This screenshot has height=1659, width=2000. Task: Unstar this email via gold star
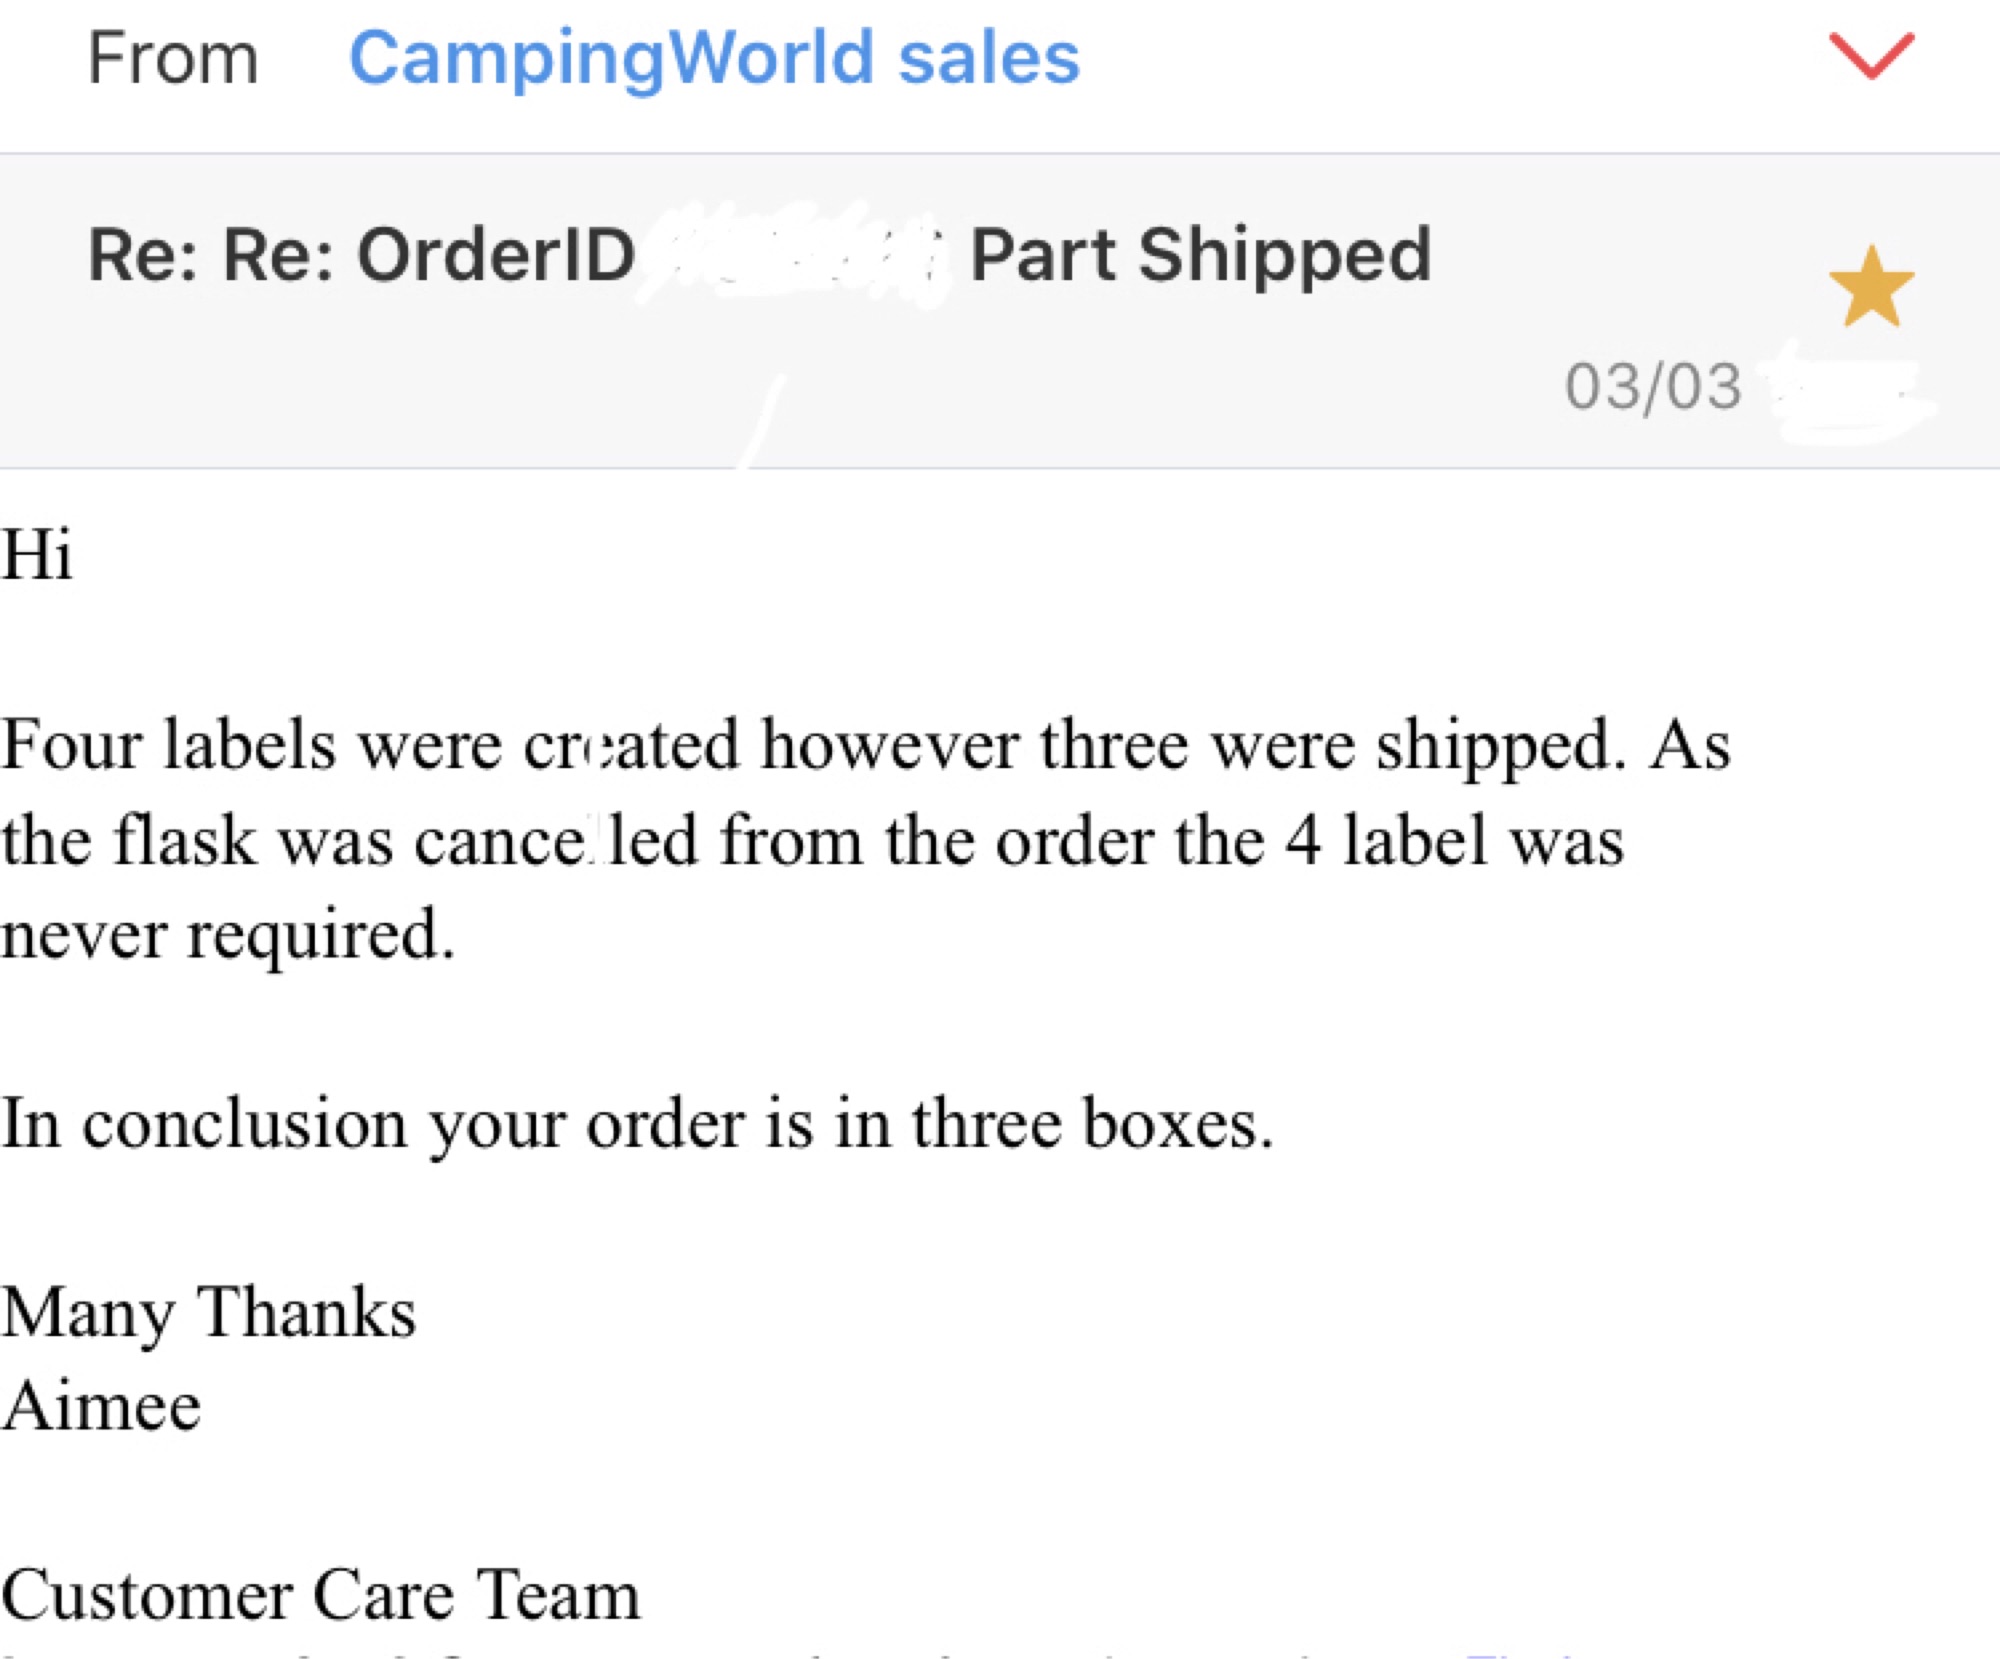point(1871,287)
